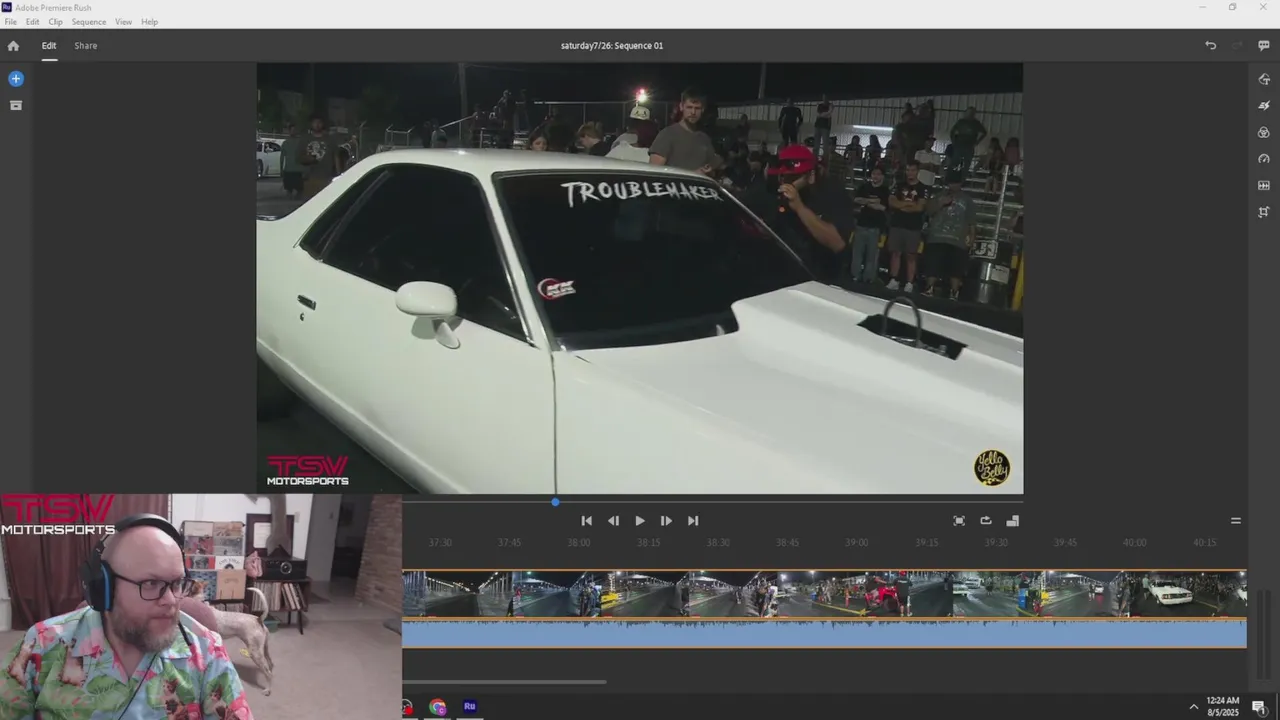Screen dimensions: 1280x720
Task: Show hidden system tray icons
Action: coord(1193,707)
